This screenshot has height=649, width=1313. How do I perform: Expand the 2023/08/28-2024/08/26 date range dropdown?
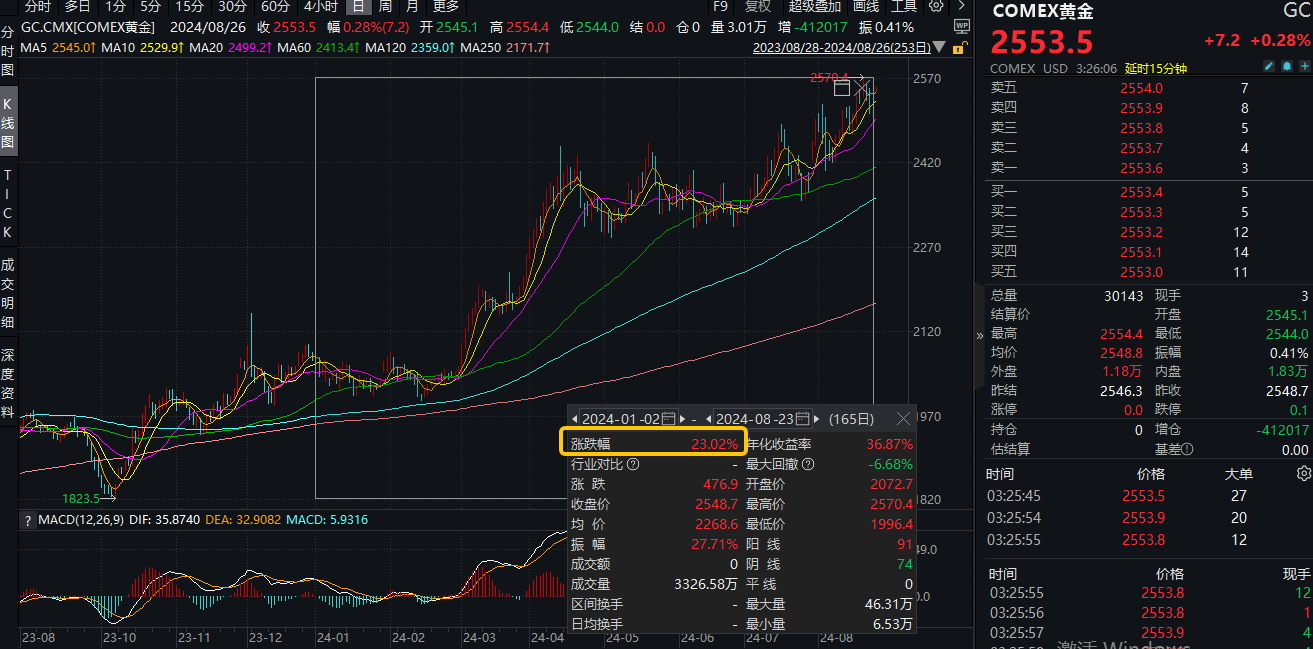click(x=937, y=47)
